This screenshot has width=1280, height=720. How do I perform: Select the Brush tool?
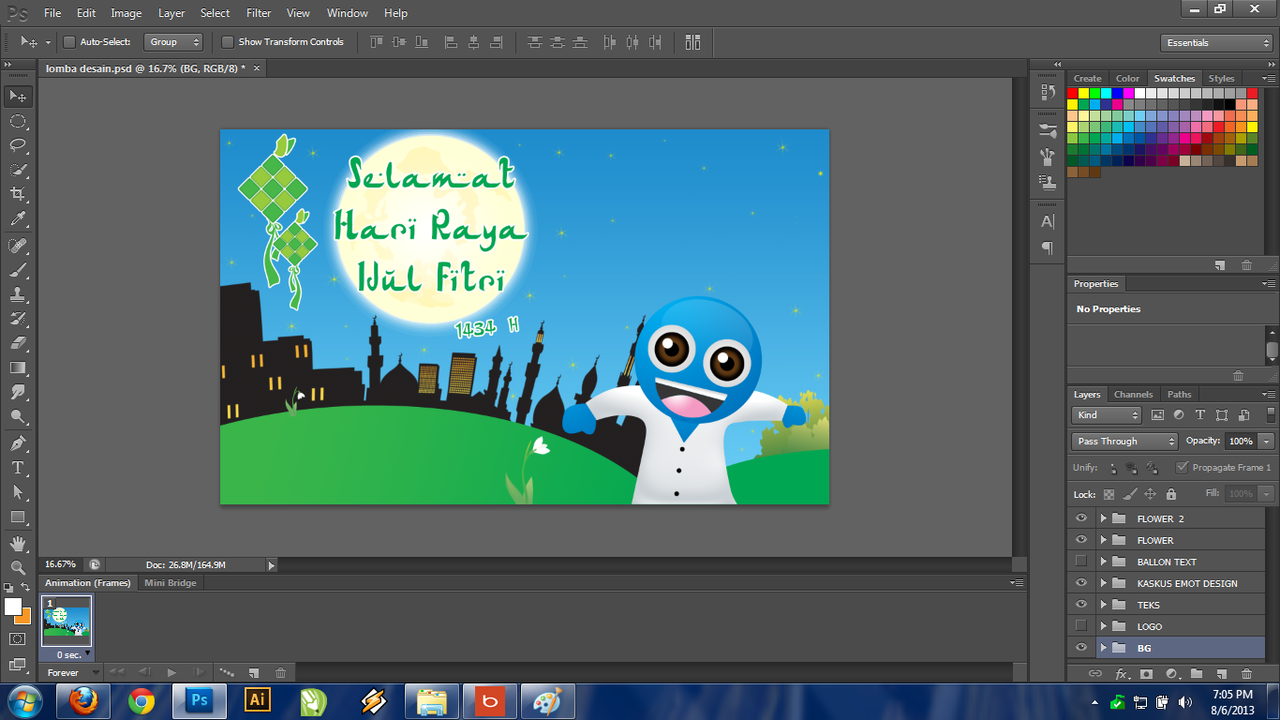(18, 270)
